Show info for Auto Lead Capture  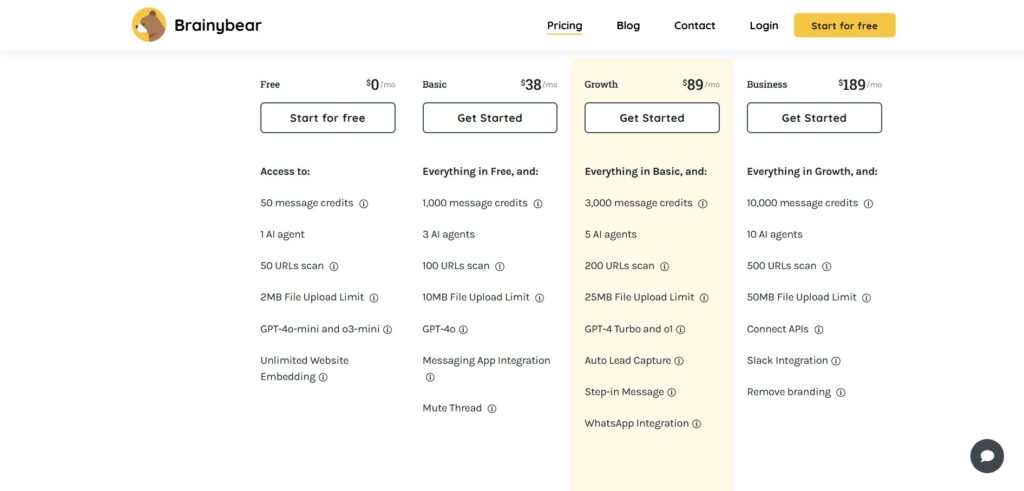(679, 361)
